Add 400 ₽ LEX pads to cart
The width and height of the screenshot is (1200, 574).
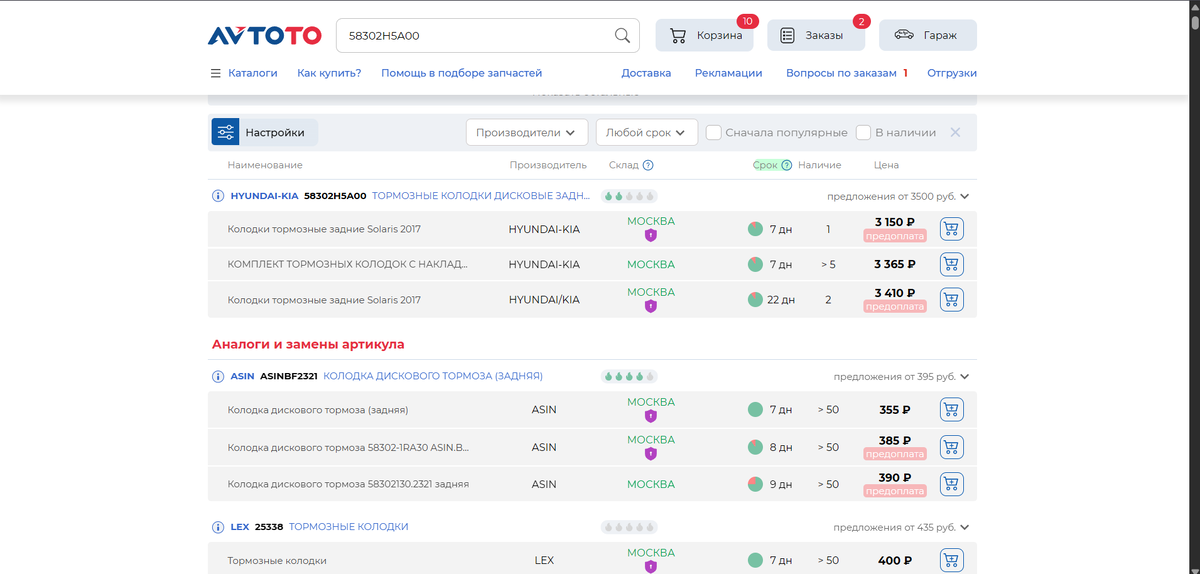951,561
